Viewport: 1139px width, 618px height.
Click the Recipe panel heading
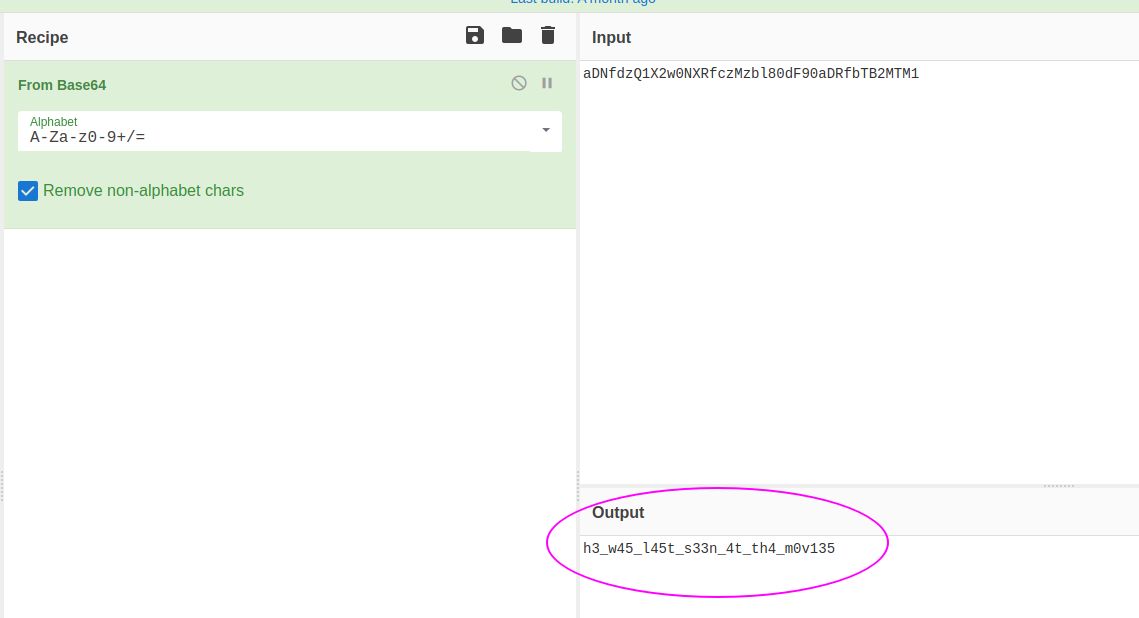(x=42, y=38)
